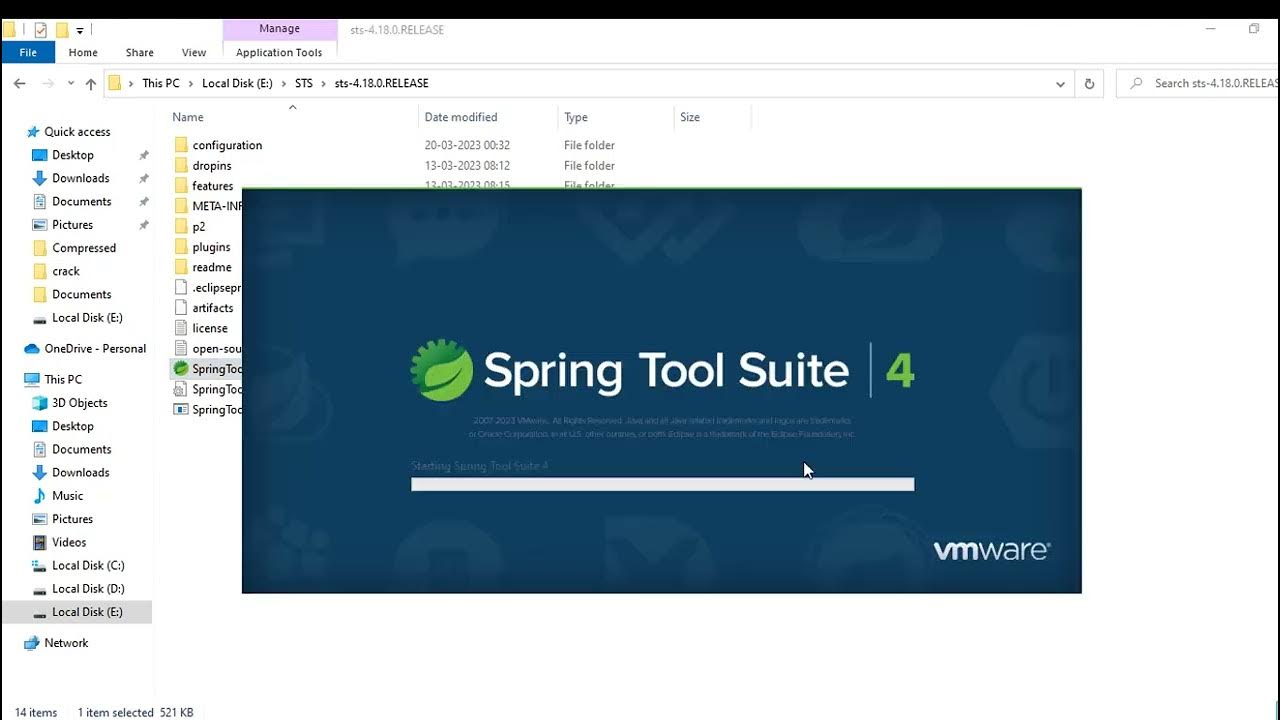The height and width of the screenshot is (720, 1280).
Task: Click Properties checkmark icon in quick toolbar
Action: tap(41, 30)
